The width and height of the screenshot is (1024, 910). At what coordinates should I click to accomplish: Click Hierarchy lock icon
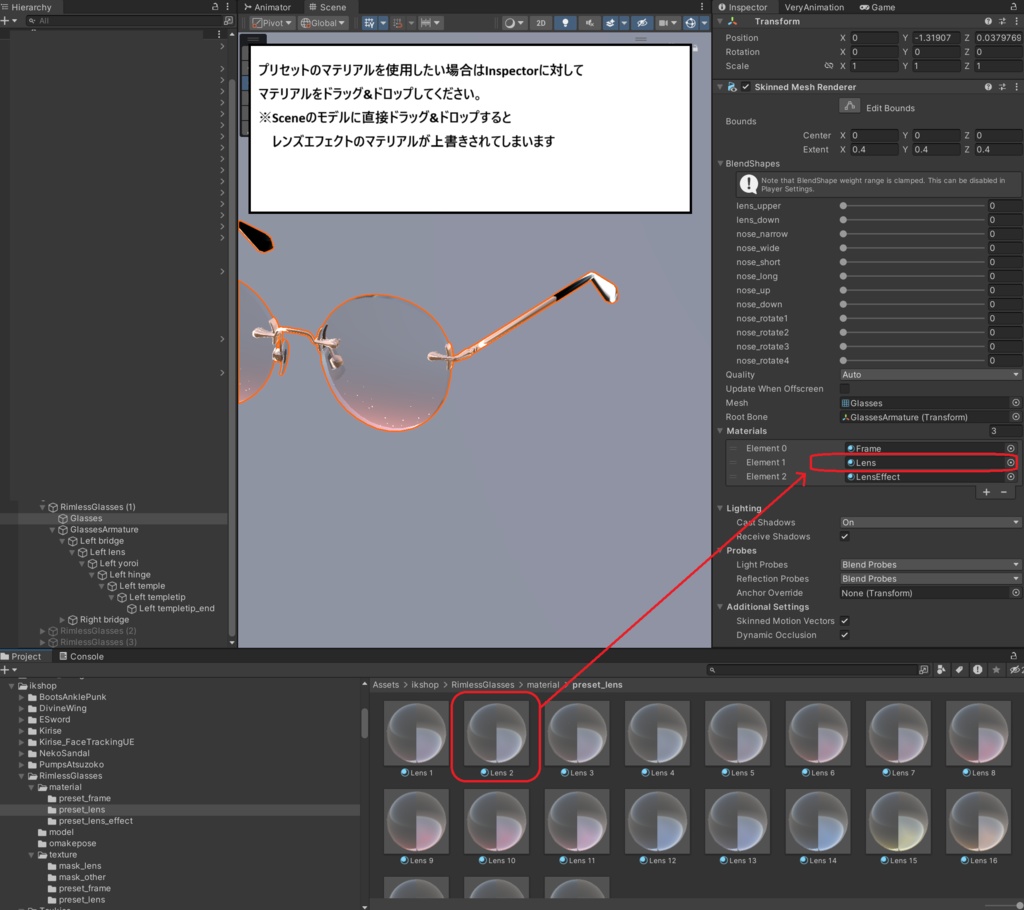pyautogui.click(x=215, y=7)
